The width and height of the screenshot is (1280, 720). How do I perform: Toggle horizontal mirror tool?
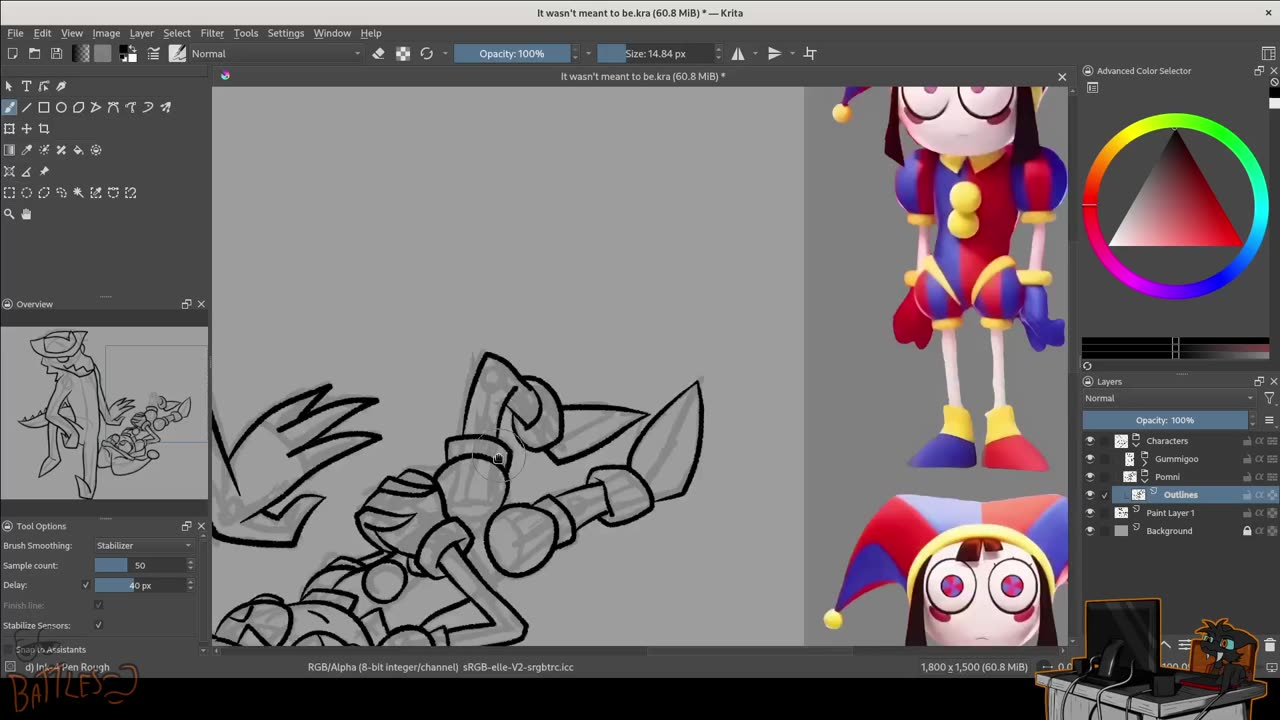pos(738,54)
